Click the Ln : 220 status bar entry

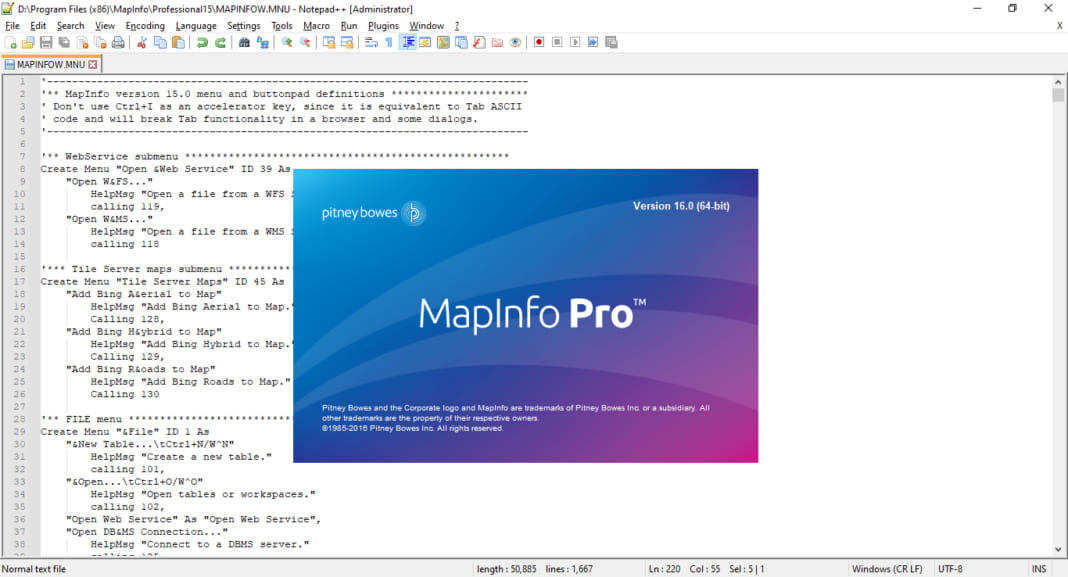click(x=664, y=569)
